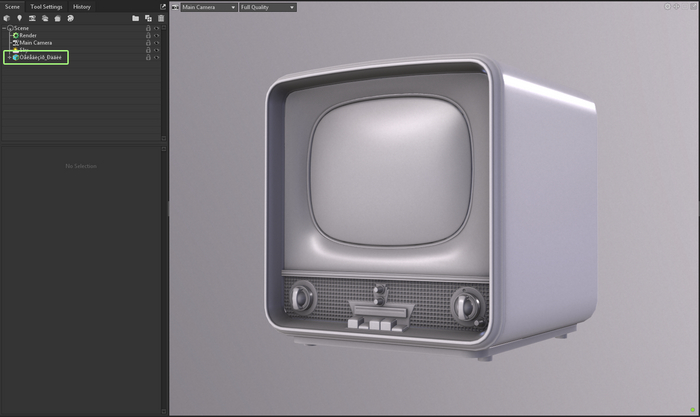Click the camera icon beside Main Camera dropdown
700x417 pixels.
[x=175, y=7]
